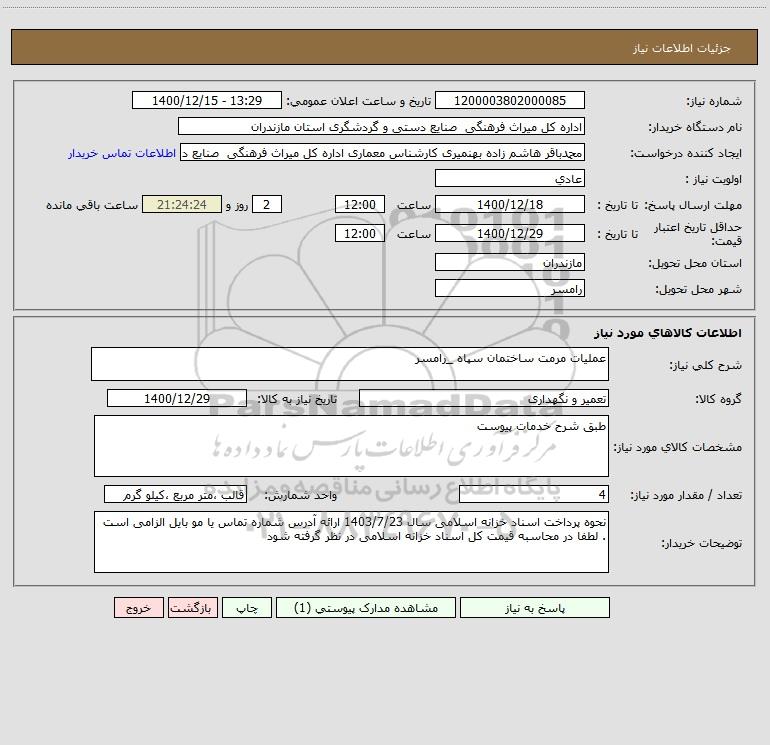Click the نام دستگاه خریدار label
This screenshot has width=770, height=745.
(x=695, y=128)
